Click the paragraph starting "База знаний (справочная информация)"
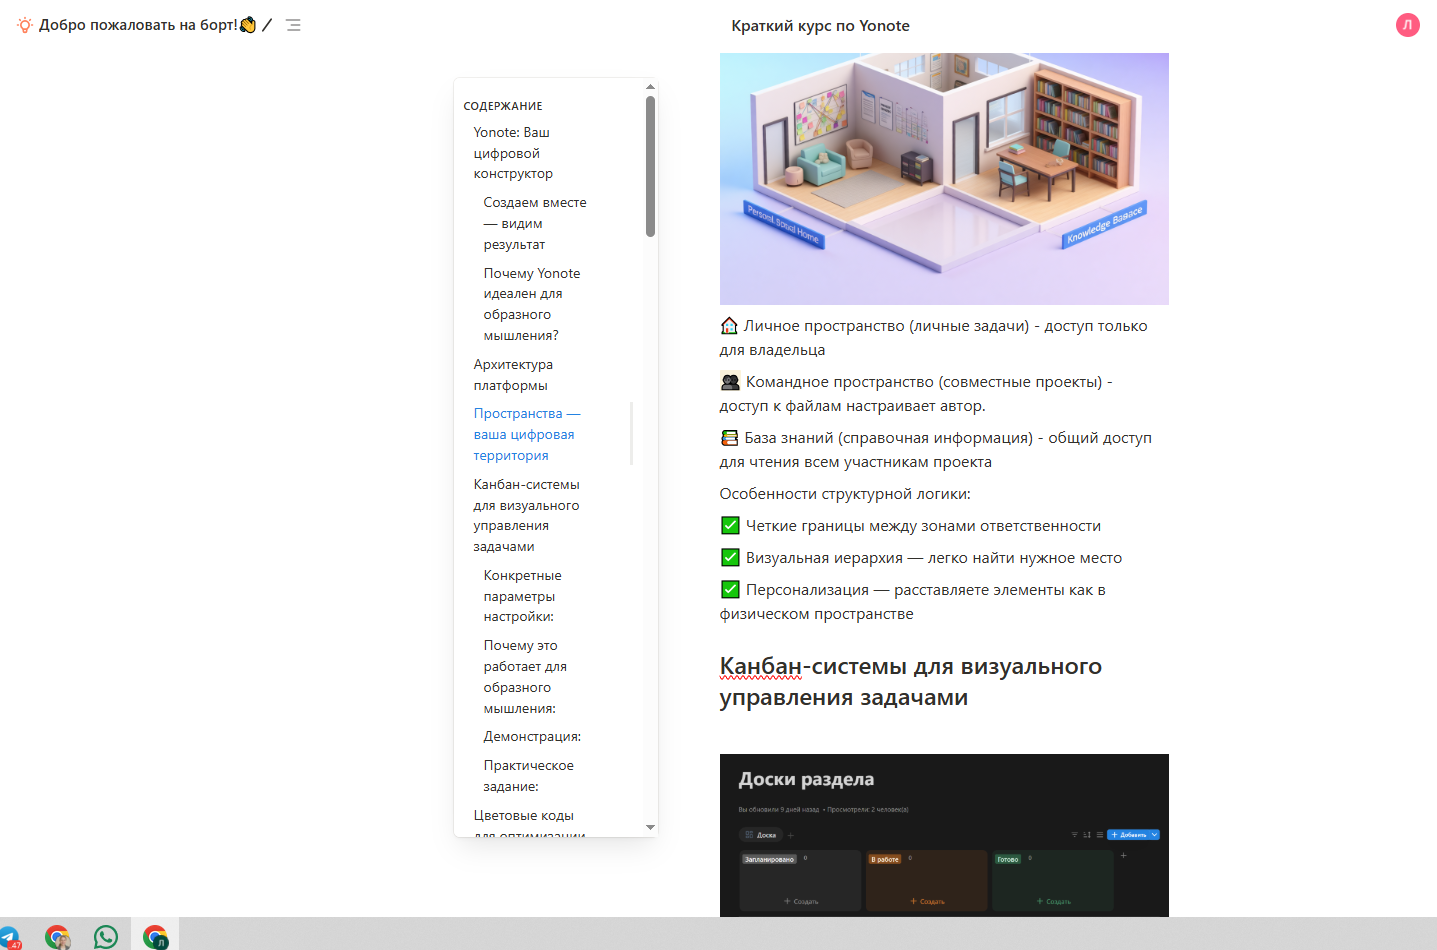This screenshot has width=1437, height=950. pyautogui.click(x=936, y=450)
